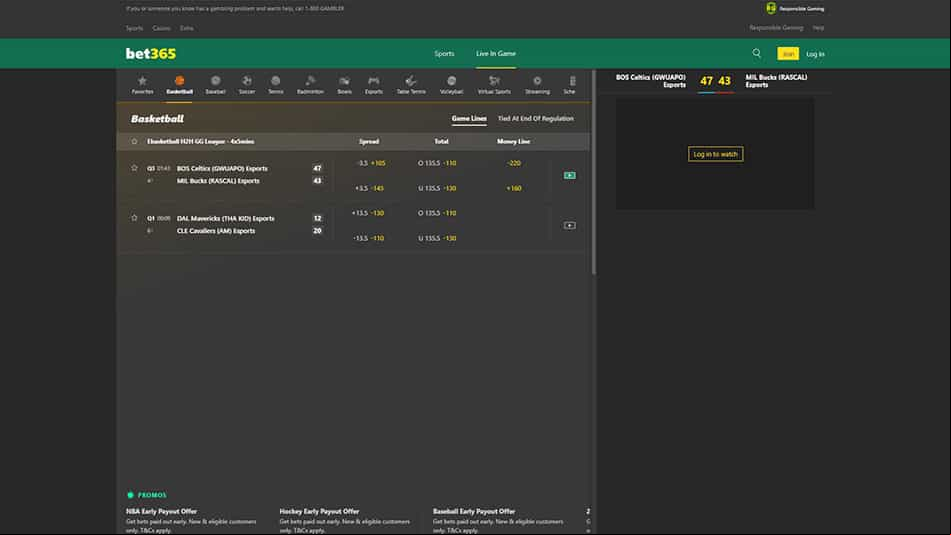This screenshot has width=951, height=535.
Task: Click the vertical scrollbar of games list
Action: click(594, 173)
